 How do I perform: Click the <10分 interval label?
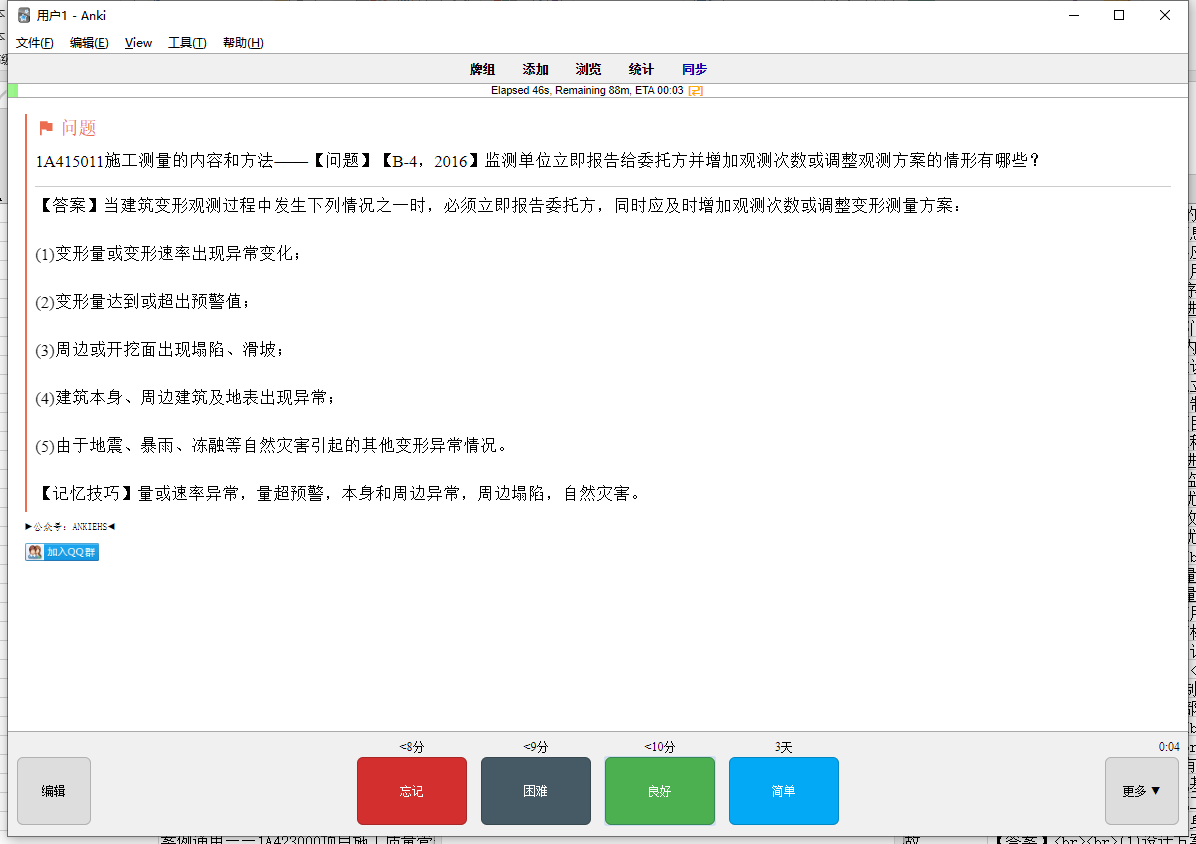[660, 747]
